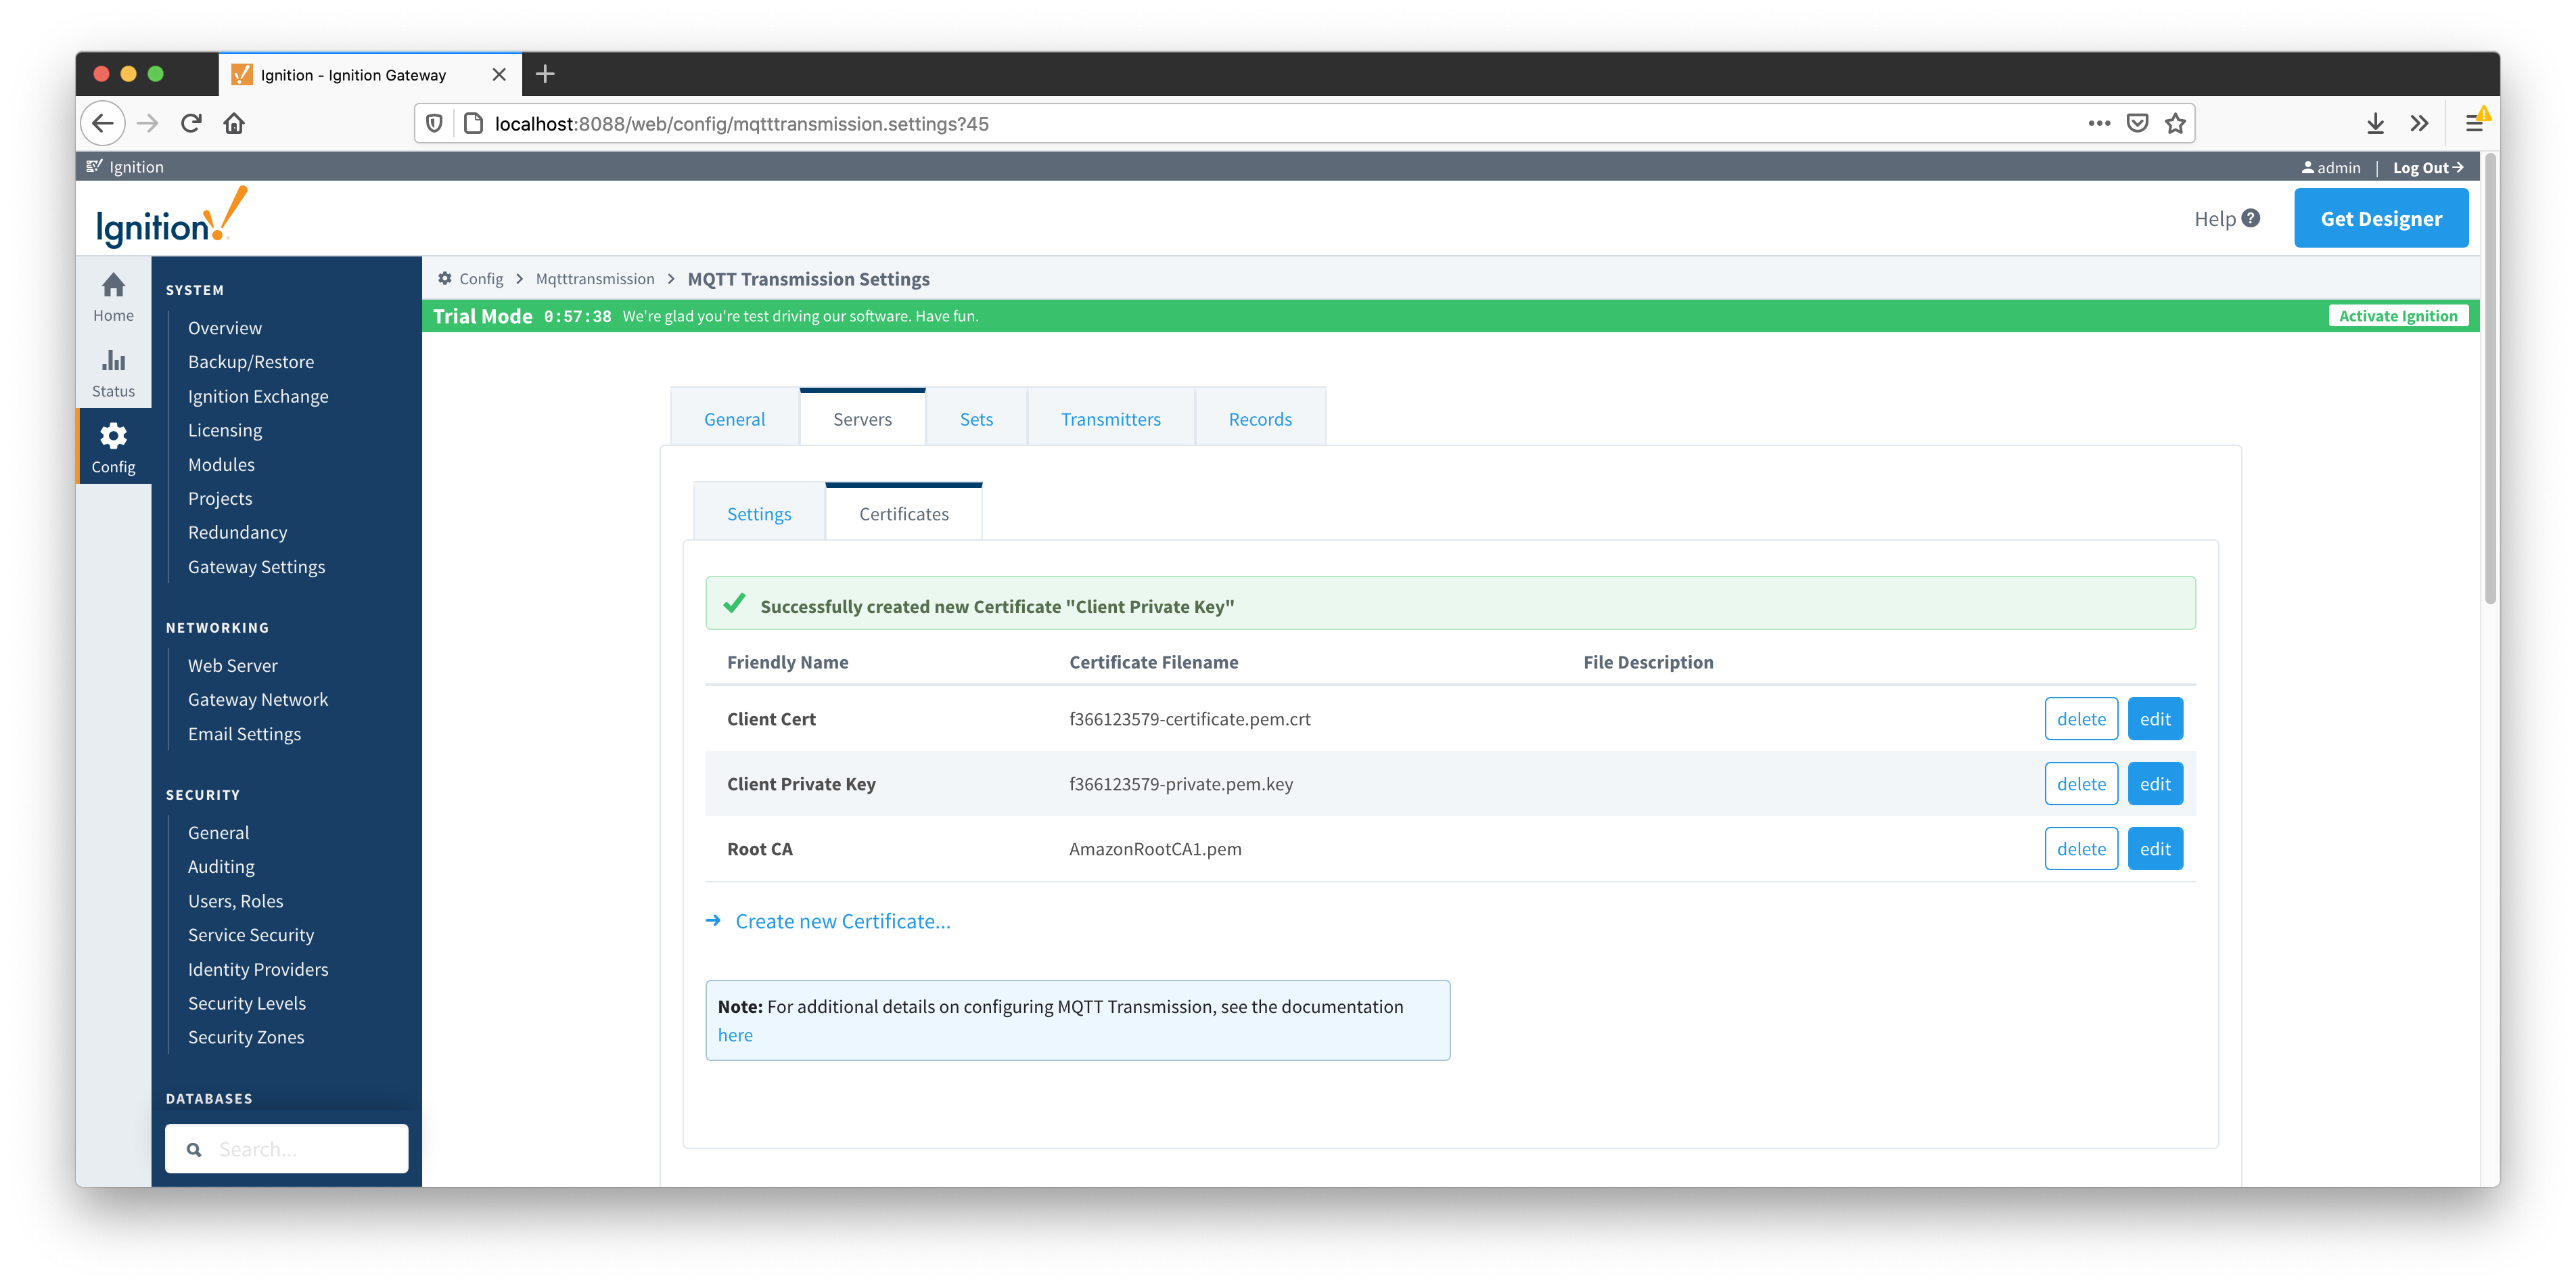Open Projects in the sidebar

220,498
